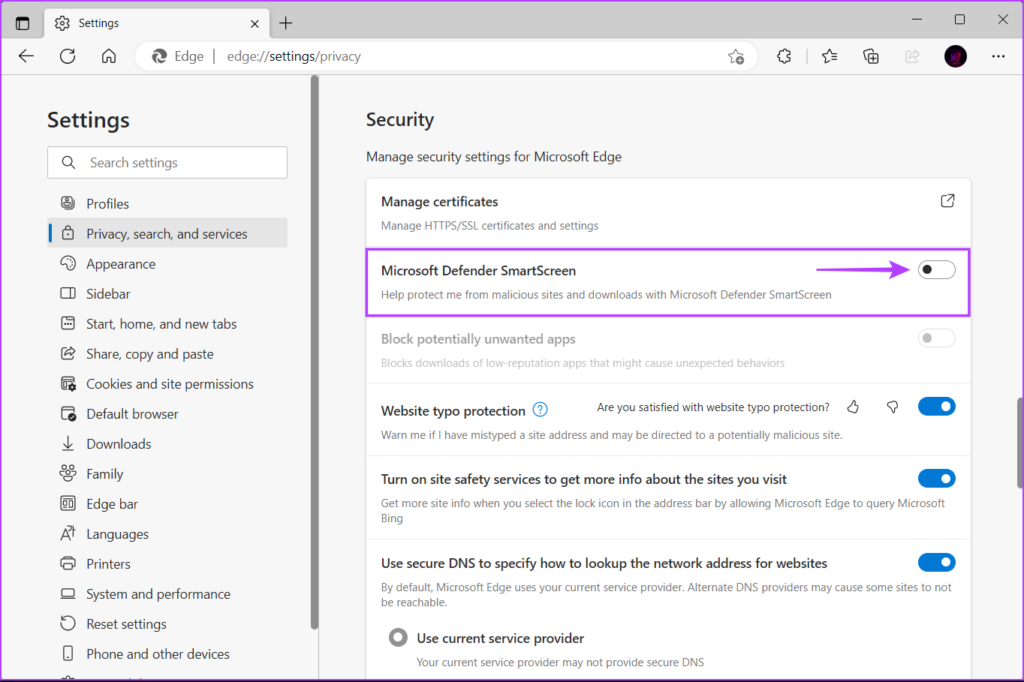Go back using the back arrow

[26, 56]
